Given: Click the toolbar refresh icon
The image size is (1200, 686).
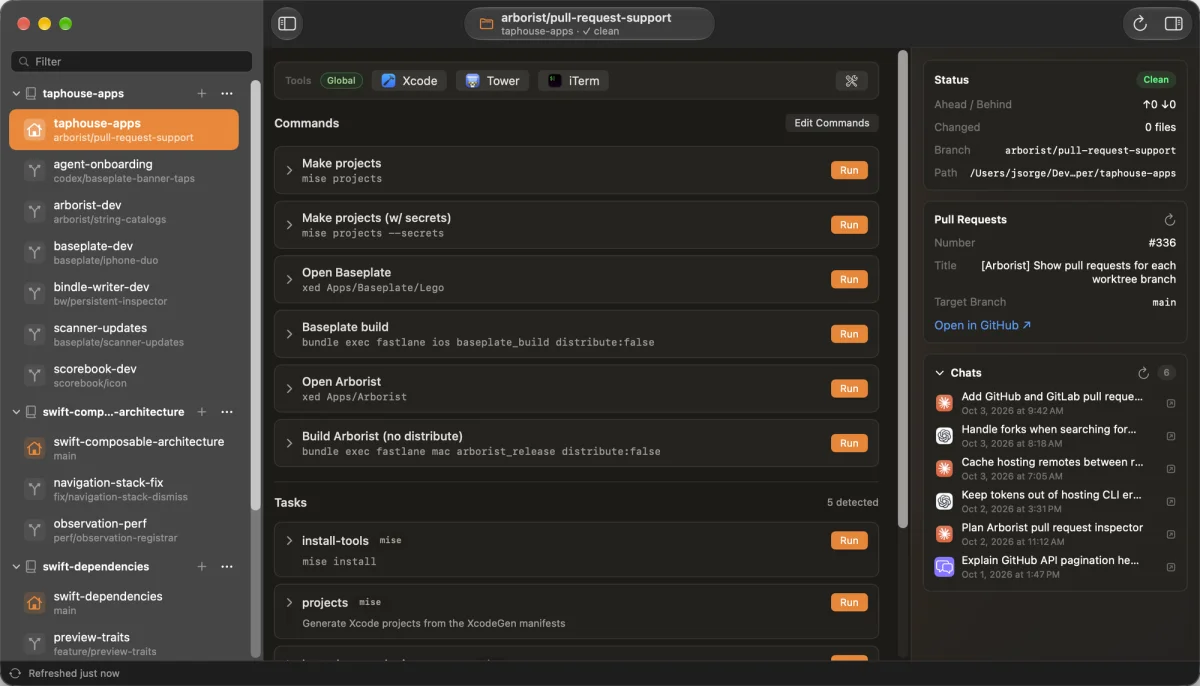Looking at the screenshot, I should 1140,23.
